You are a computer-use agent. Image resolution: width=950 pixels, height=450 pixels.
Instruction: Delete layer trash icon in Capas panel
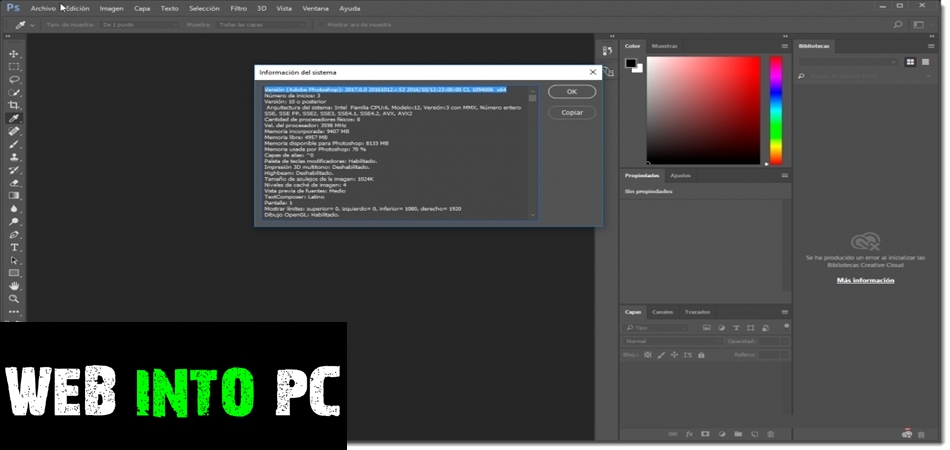point(771,434)
